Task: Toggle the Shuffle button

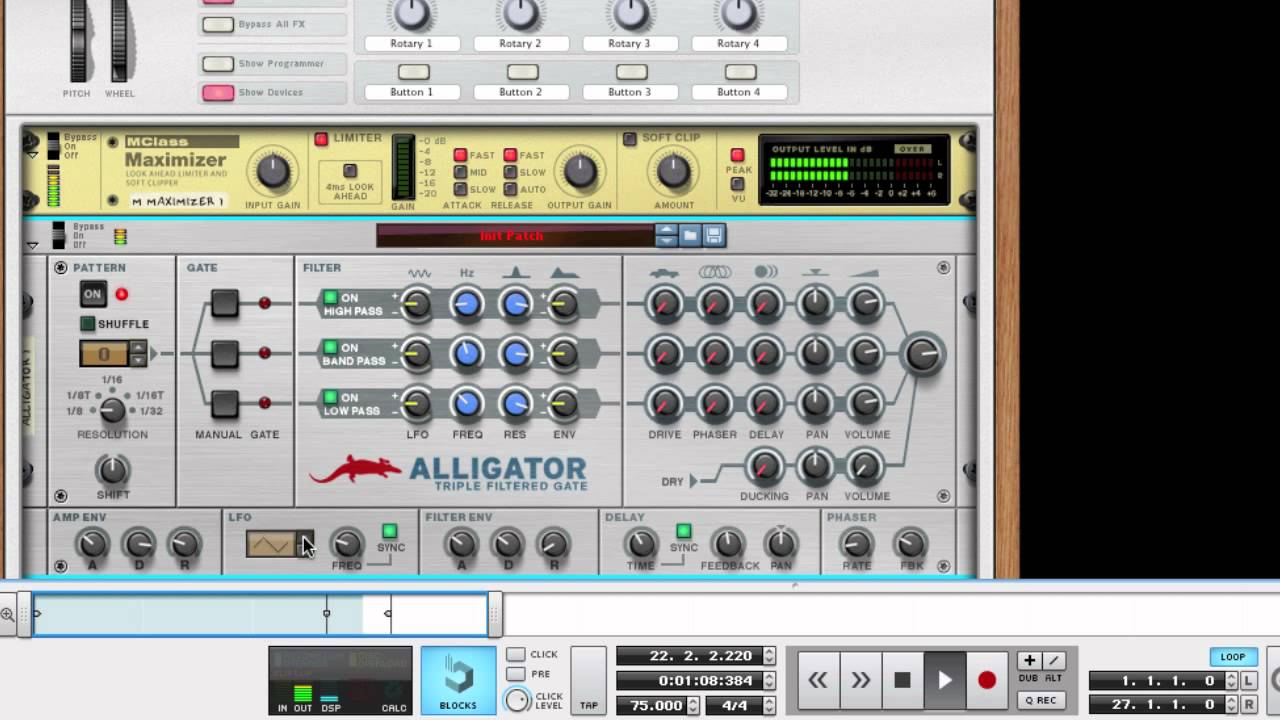Action: pyautogui.click(x=87, y=324)
